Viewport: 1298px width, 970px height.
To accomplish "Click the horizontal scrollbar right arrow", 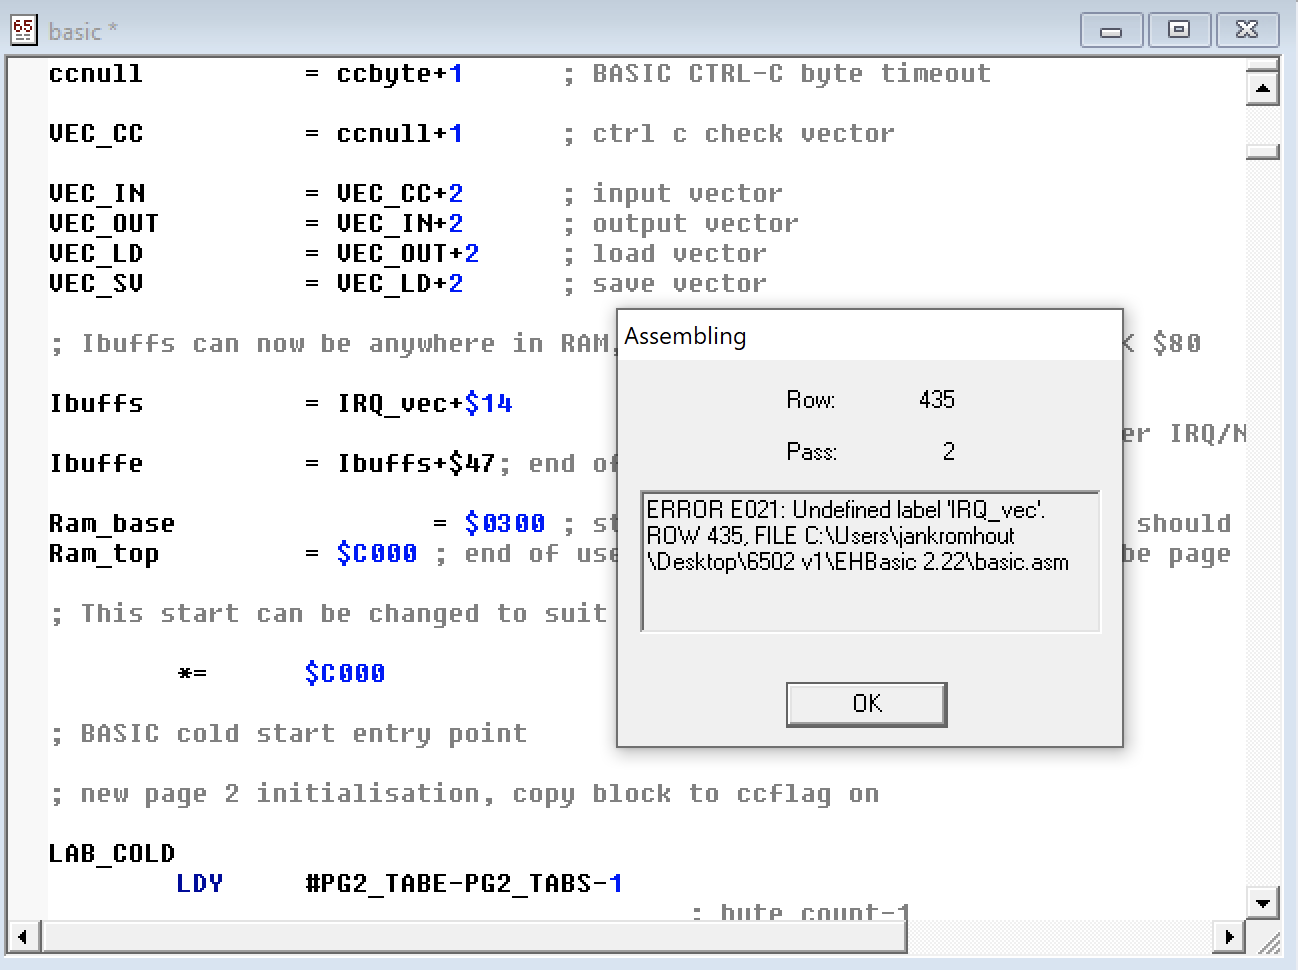I will tap(1229, 938).
